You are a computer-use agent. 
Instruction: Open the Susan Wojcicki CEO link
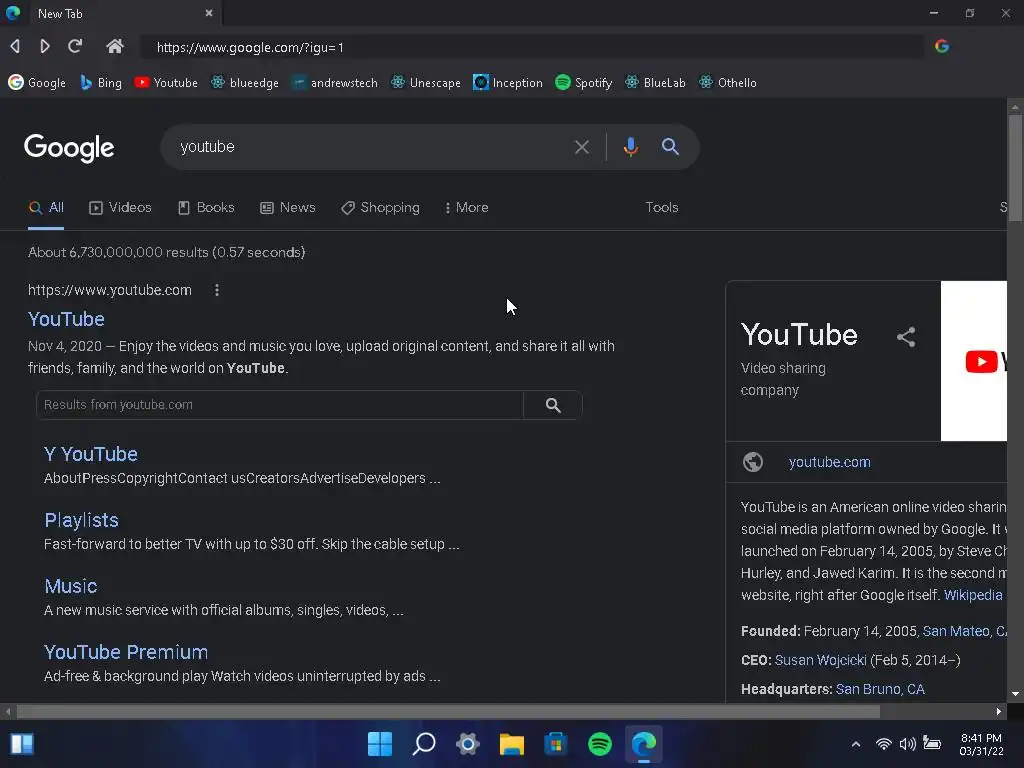(820, 660)
